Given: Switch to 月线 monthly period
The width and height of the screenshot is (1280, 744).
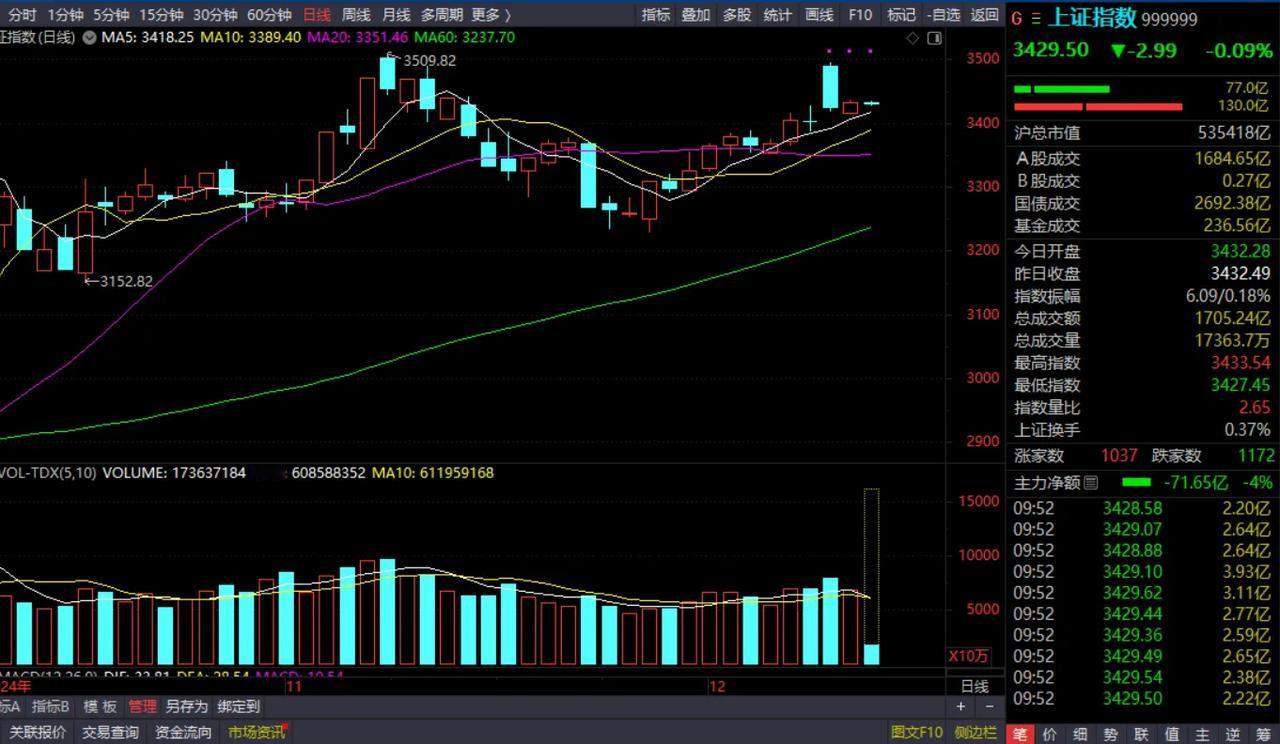Looking at the screenshot, I should click(396, 14).
